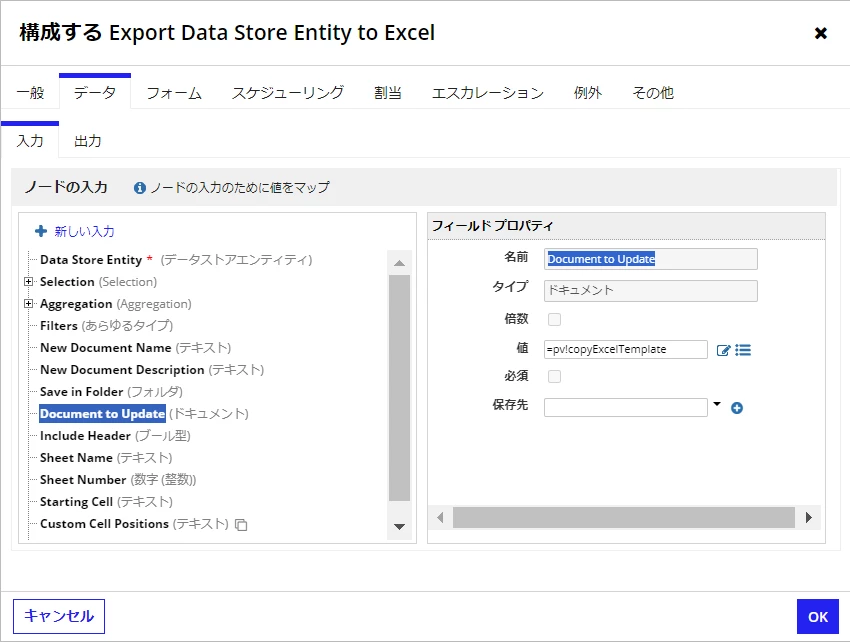
Task: Click the horizontal scrollbar thumb in フィールドプロパティ
Action: 624,518
